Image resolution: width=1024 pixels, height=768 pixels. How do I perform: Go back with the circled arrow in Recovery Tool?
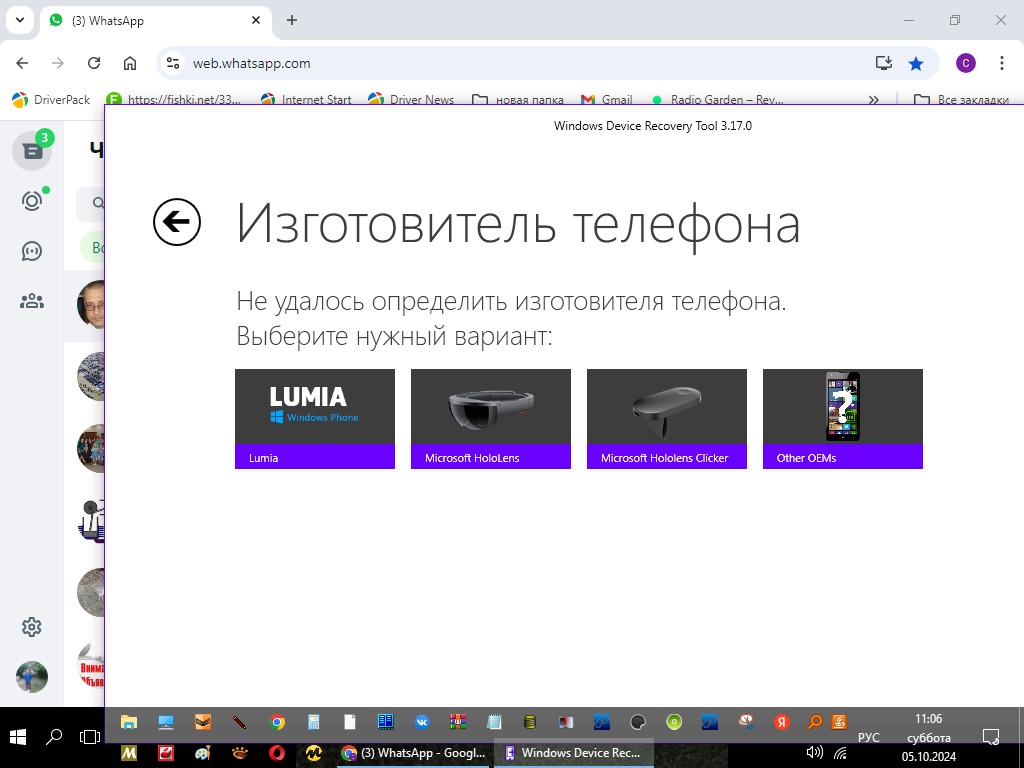(176, 222)
